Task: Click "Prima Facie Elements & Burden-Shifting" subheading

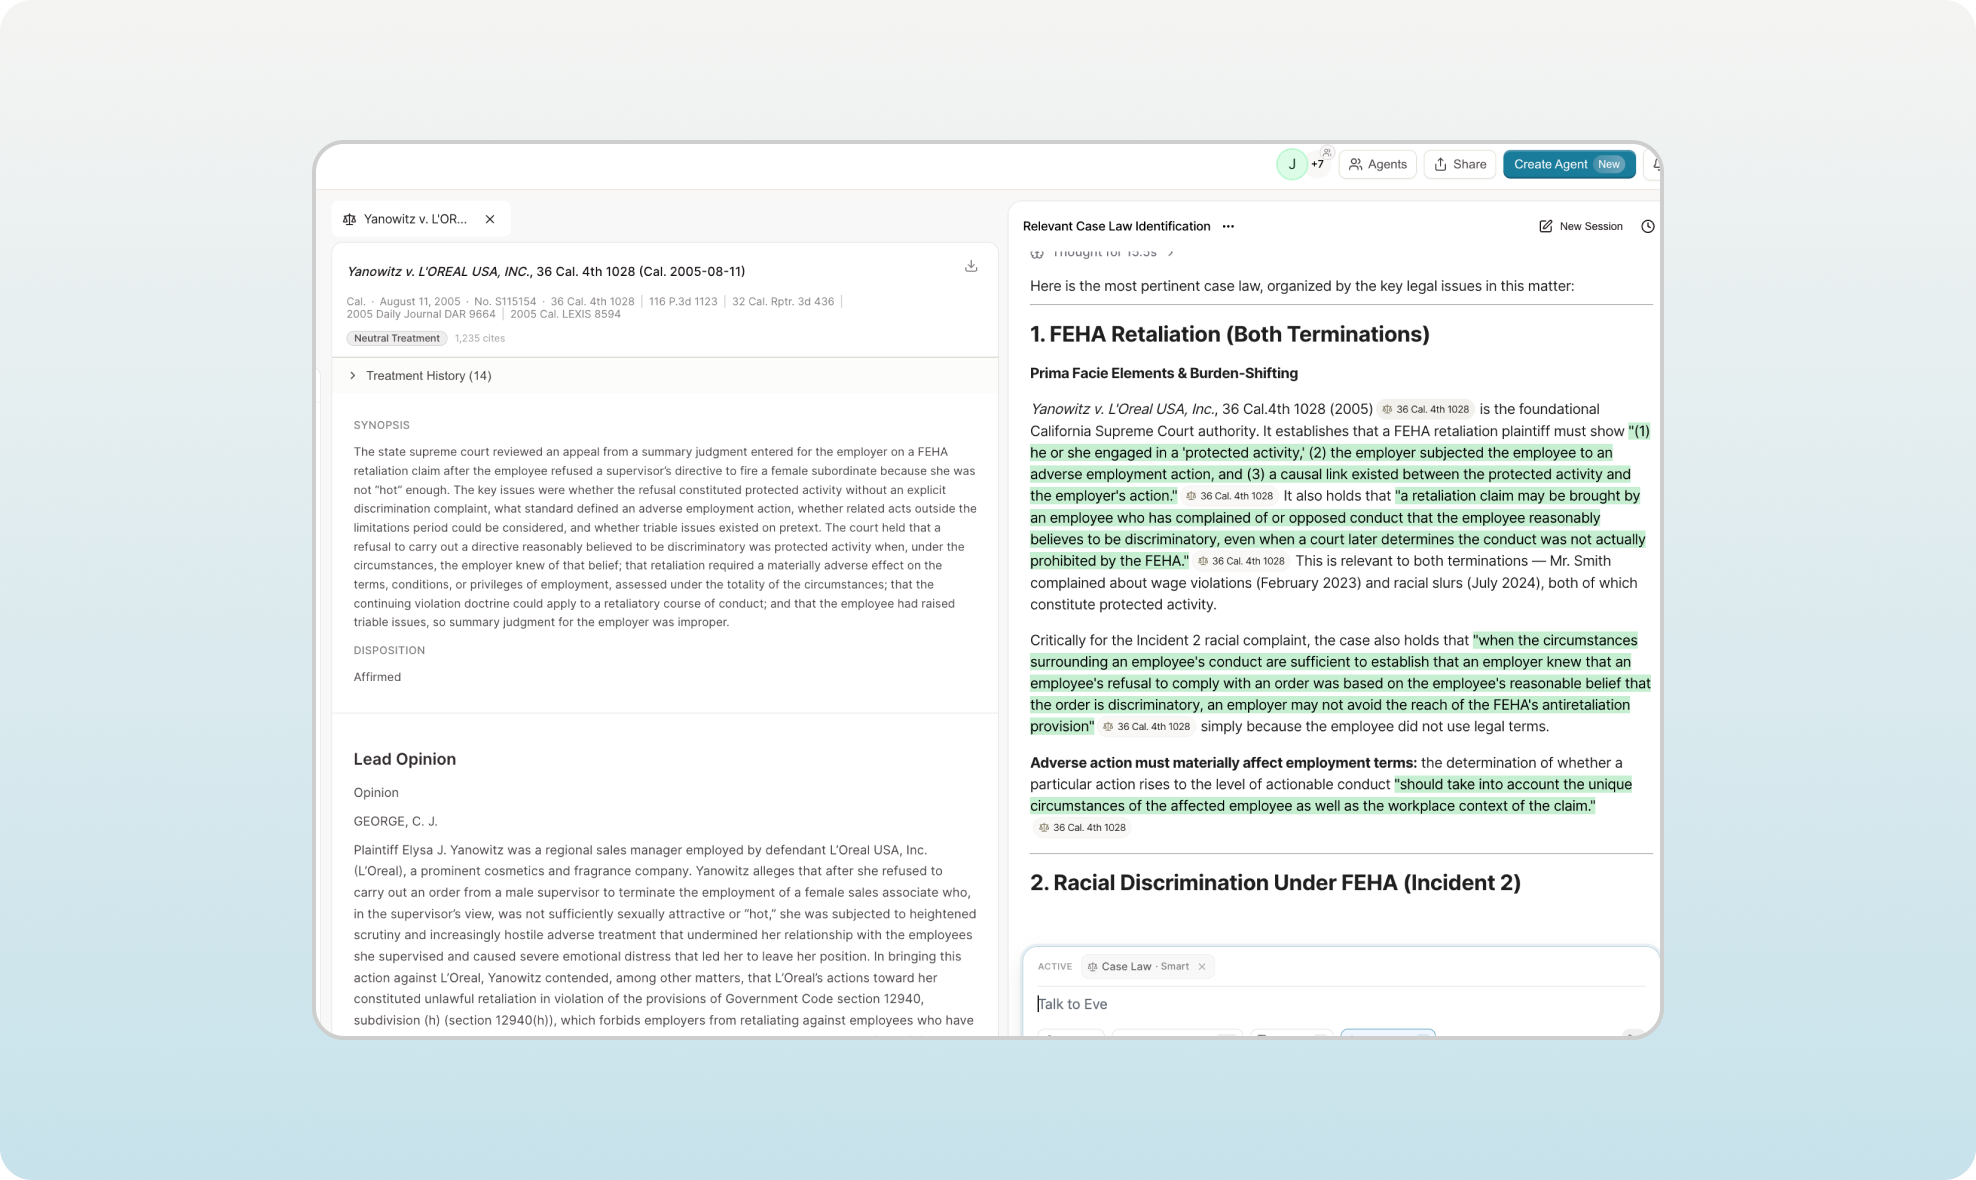Action: coord(1164,373)
